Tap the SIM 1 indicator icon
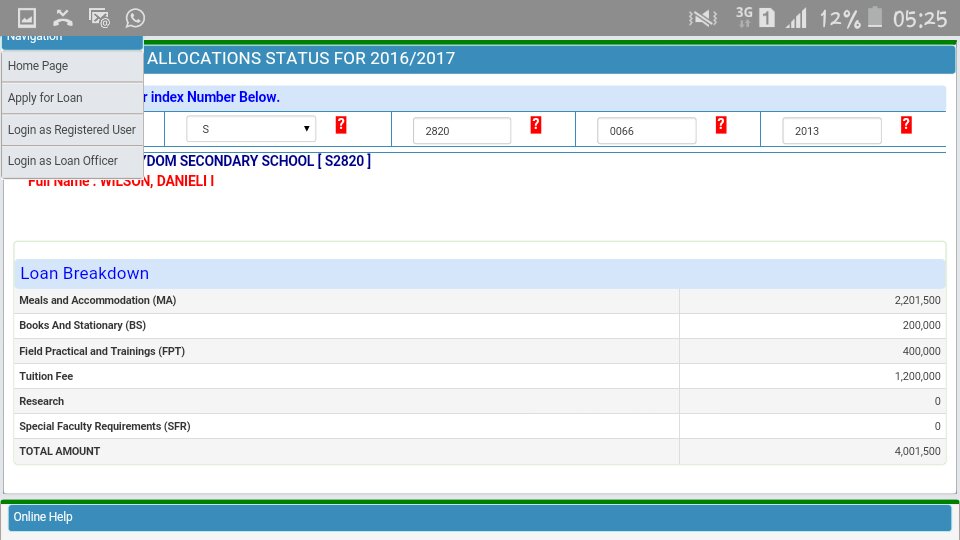Screen dimensions: 960x540 tap(767, 18)
